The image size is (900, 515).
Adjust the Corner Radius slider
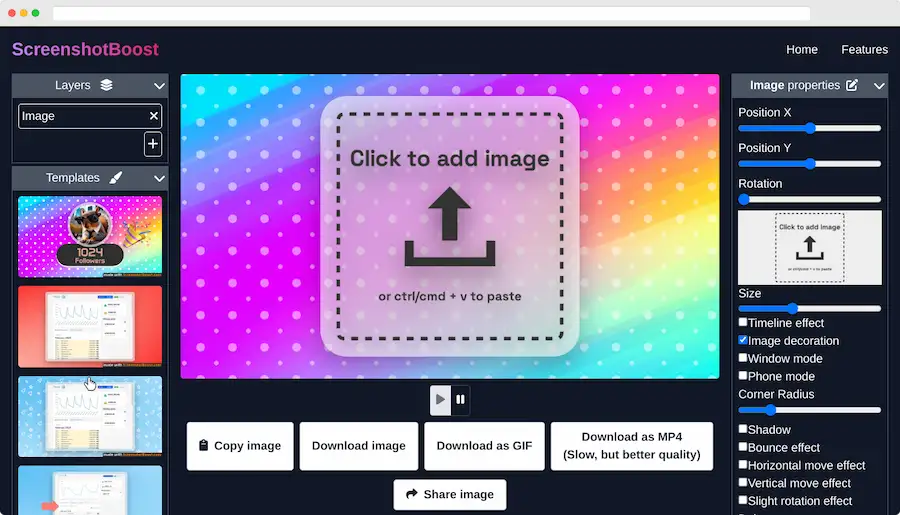click(771, 410)
